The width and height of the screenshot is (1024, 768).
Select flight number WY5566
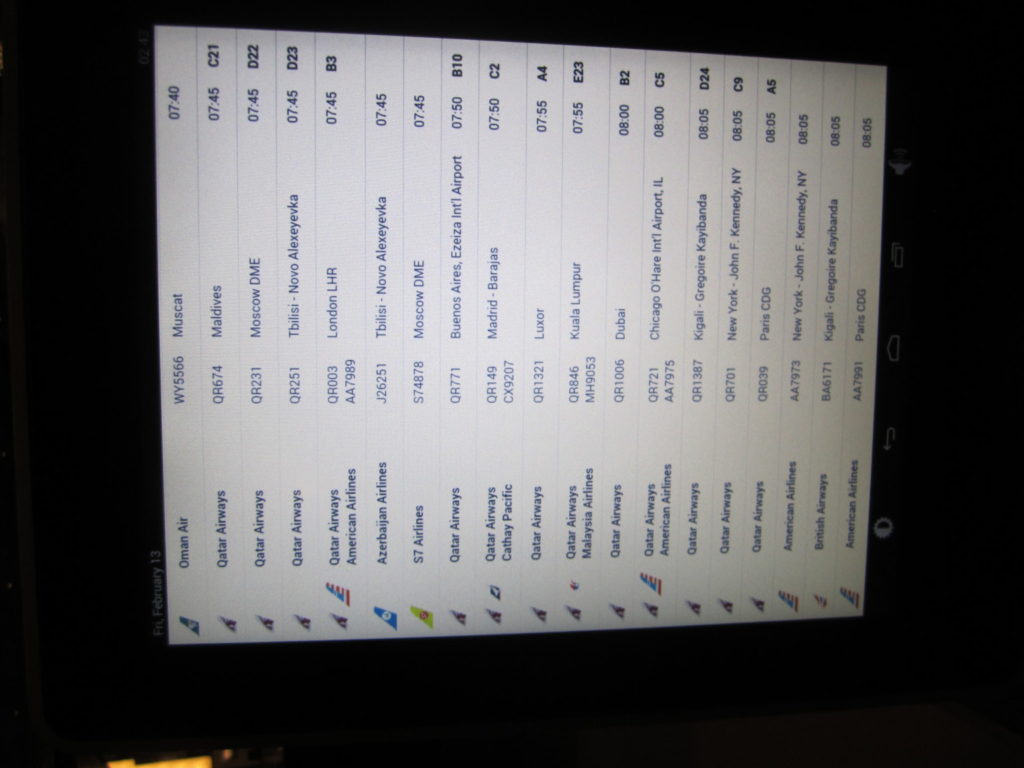tap(179, 380)
